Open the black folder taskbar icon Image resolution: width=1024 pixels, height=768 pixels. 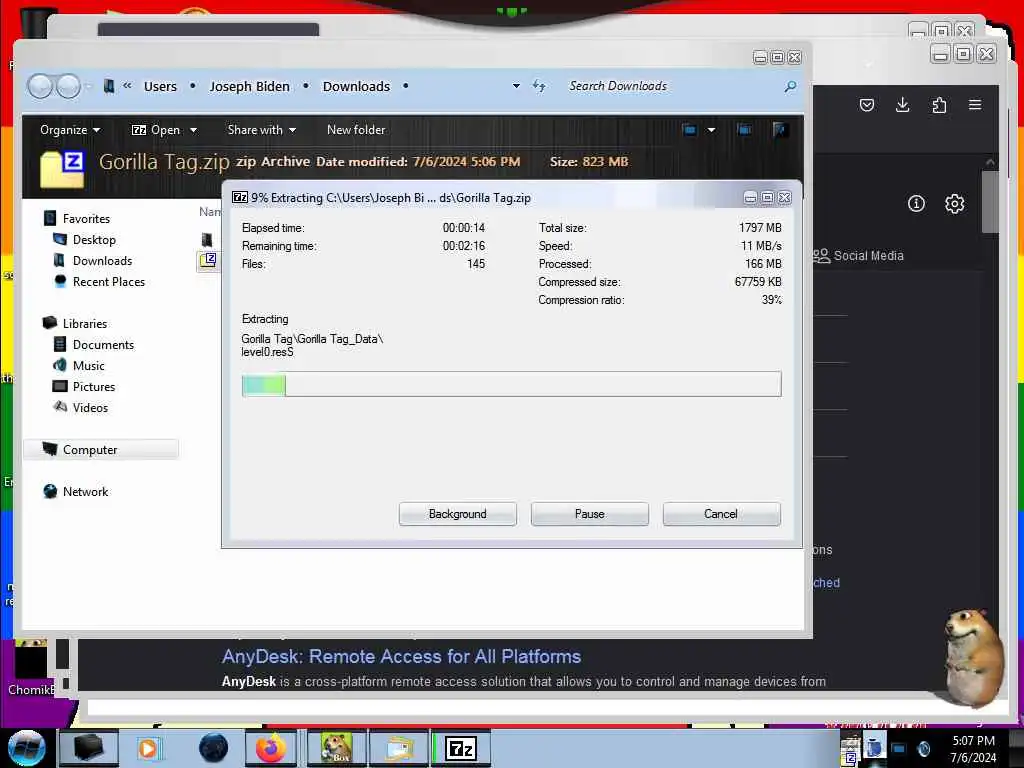tap(88, 748)
